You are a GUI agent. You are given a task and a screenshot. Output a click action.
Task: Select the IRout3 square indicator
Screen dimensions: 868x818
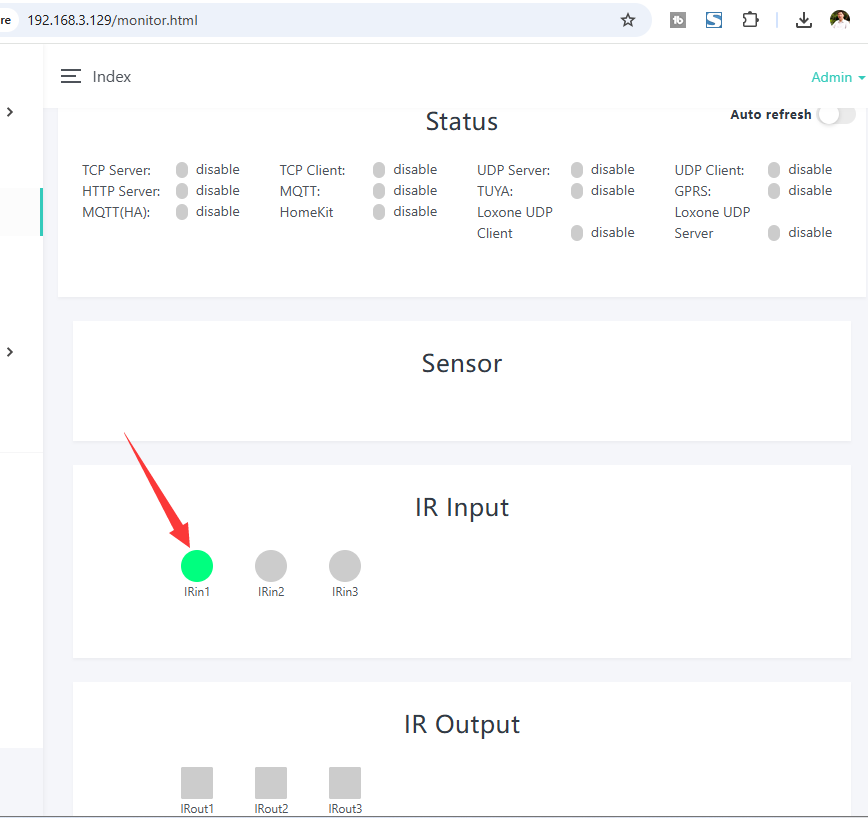pyautogui.click(x=345, y=783)
